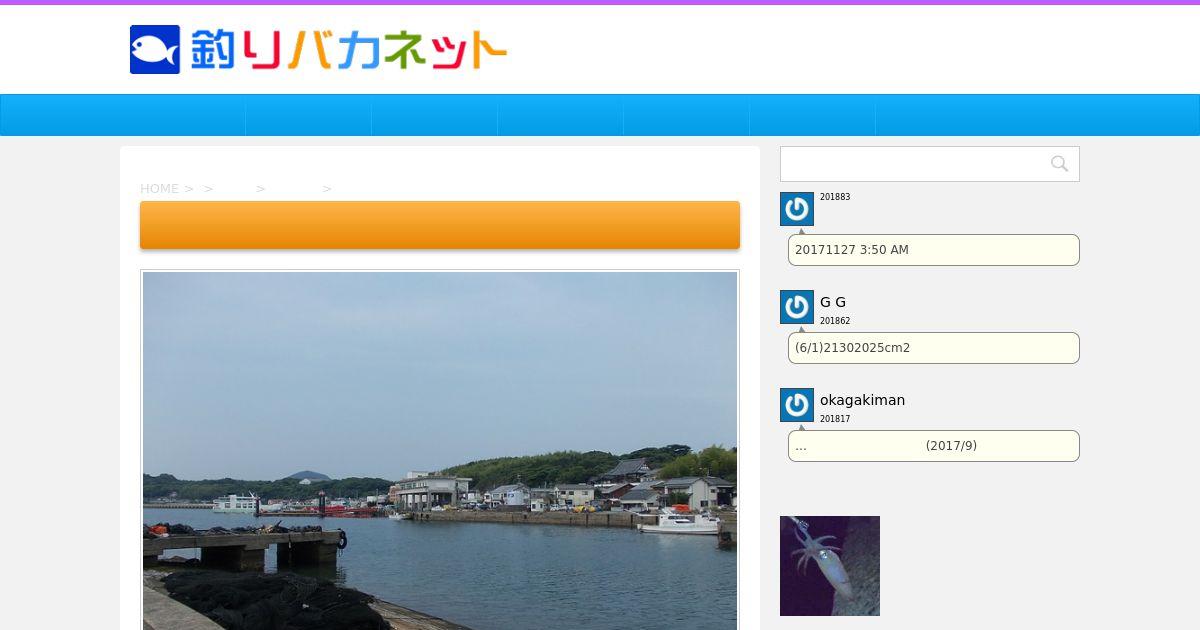Click the 釣りバカネット site logo

click(x=318, y=49)
